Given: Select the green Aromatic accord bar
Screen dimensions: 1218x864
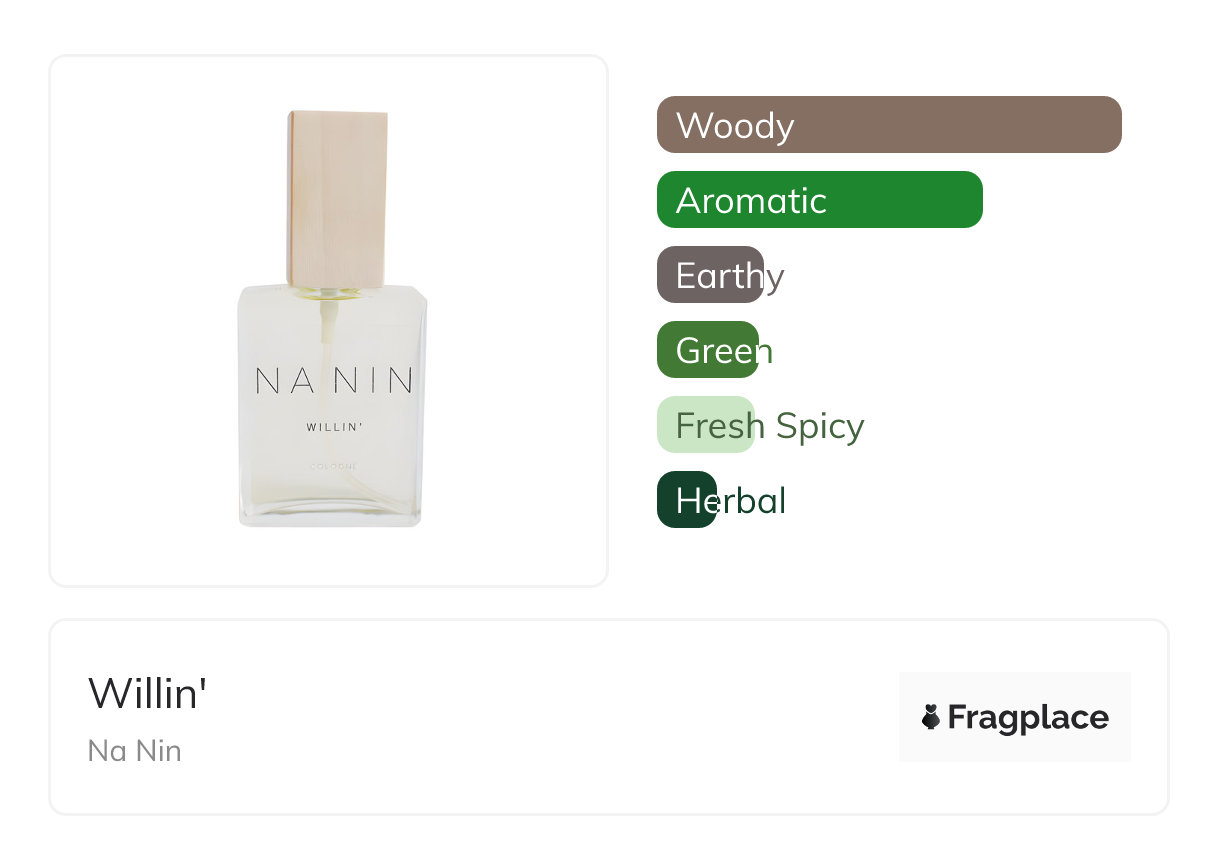Looking at the screenshot, I should (x=819, y=200).
